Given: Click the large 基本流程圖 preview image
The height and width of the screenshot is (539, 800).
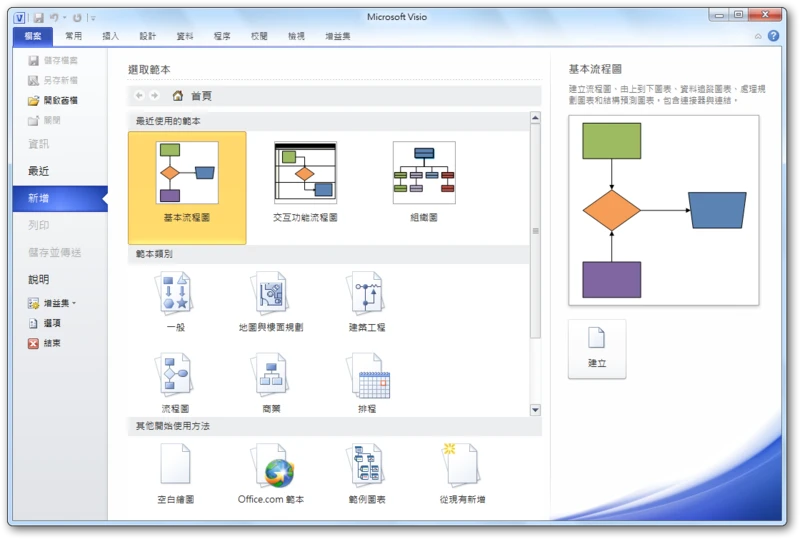Looking at the screenshot, I should pyautogui.click(x=664, y=210).
